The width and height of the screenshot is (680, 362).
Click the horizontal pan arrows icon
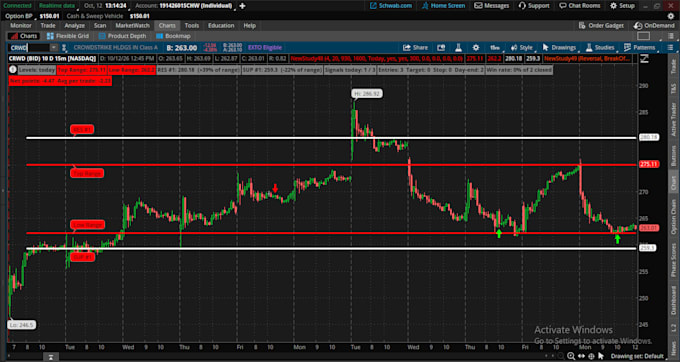pos(581,356)
